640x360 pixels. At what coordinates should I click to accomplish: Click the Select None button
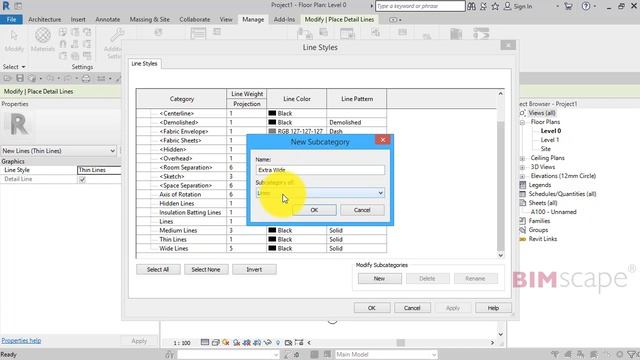[206, 269]
